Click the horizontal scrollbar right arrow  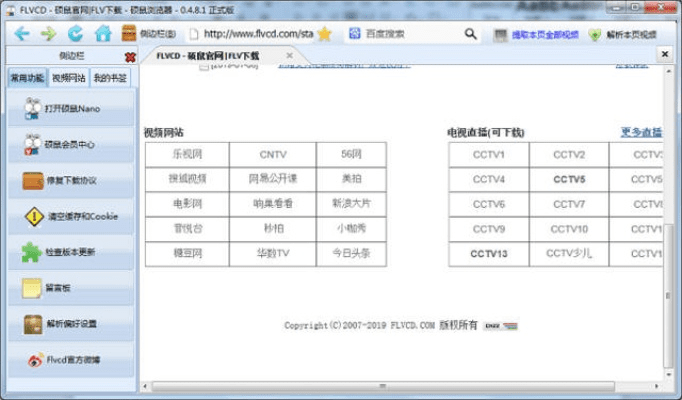click(657, 386)
